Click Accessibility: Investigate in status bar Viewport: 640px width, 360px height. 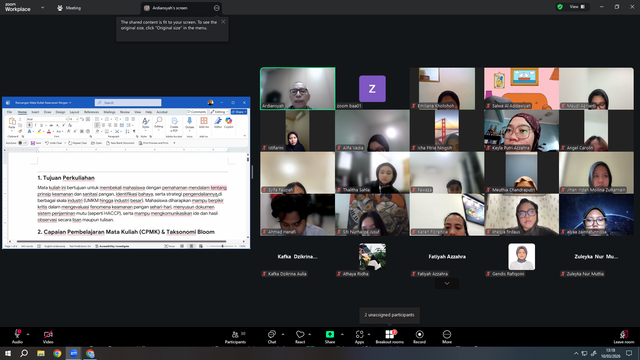point(112,246)
